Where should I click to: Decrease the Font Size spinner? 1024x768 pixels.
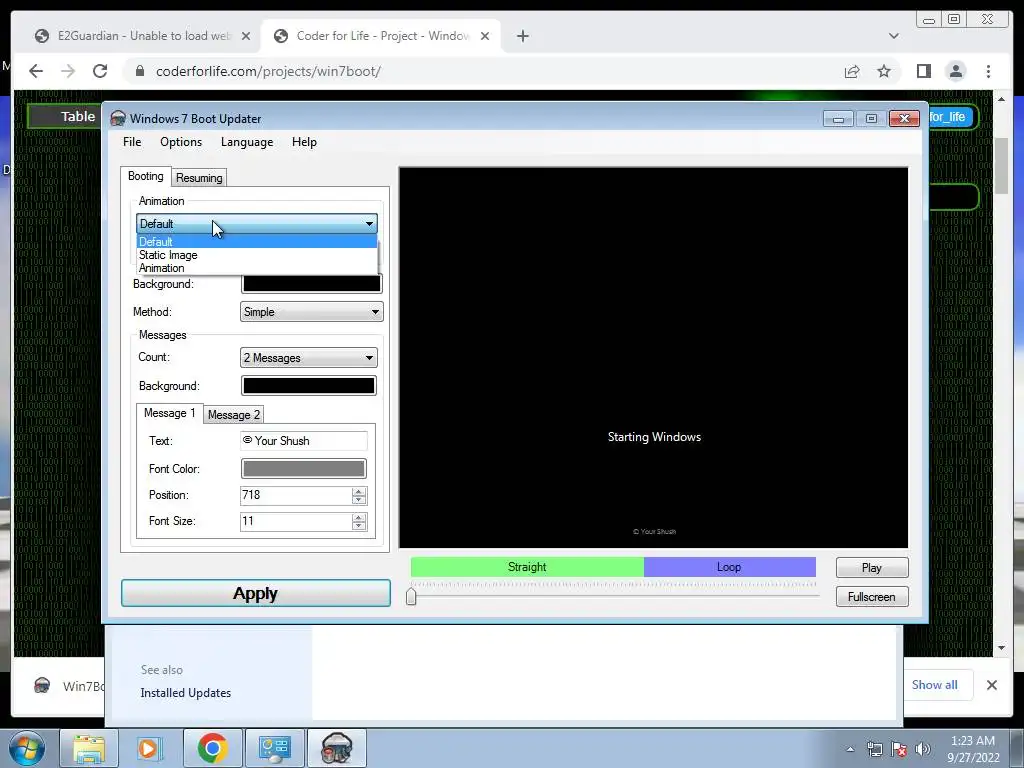[x=359, y=526]
